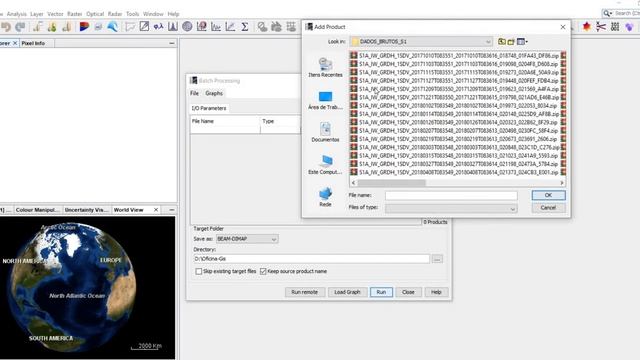Uncheck Keep source product name
This screenshot has height=360, width=640.
pos(263,271)
